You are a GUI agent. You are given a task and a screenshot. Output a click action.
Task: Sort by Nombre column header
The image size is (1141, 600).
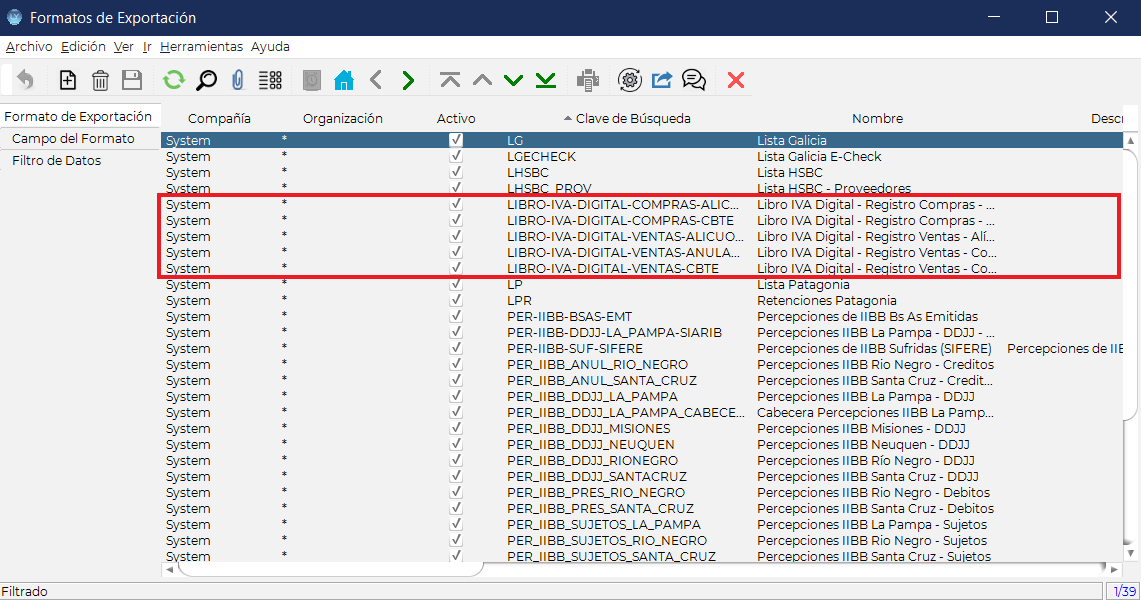tap(878, 119)
